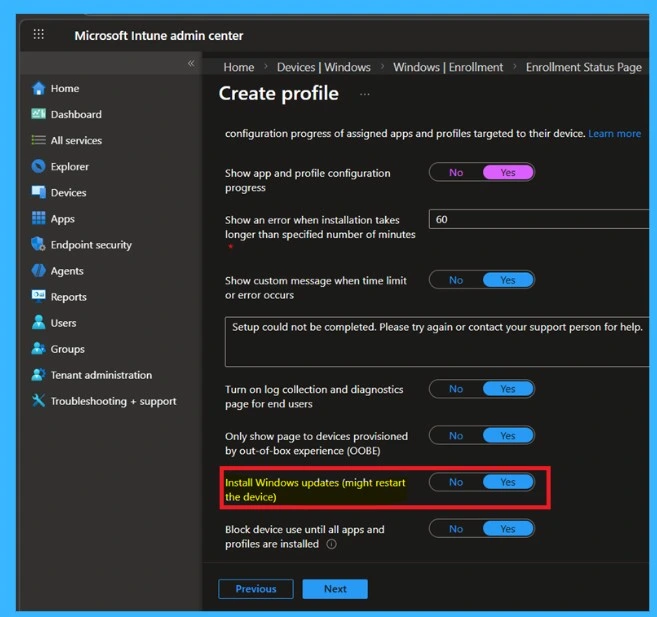
Task: Set Show custom message when time limit to Yes
Action: 508,280
